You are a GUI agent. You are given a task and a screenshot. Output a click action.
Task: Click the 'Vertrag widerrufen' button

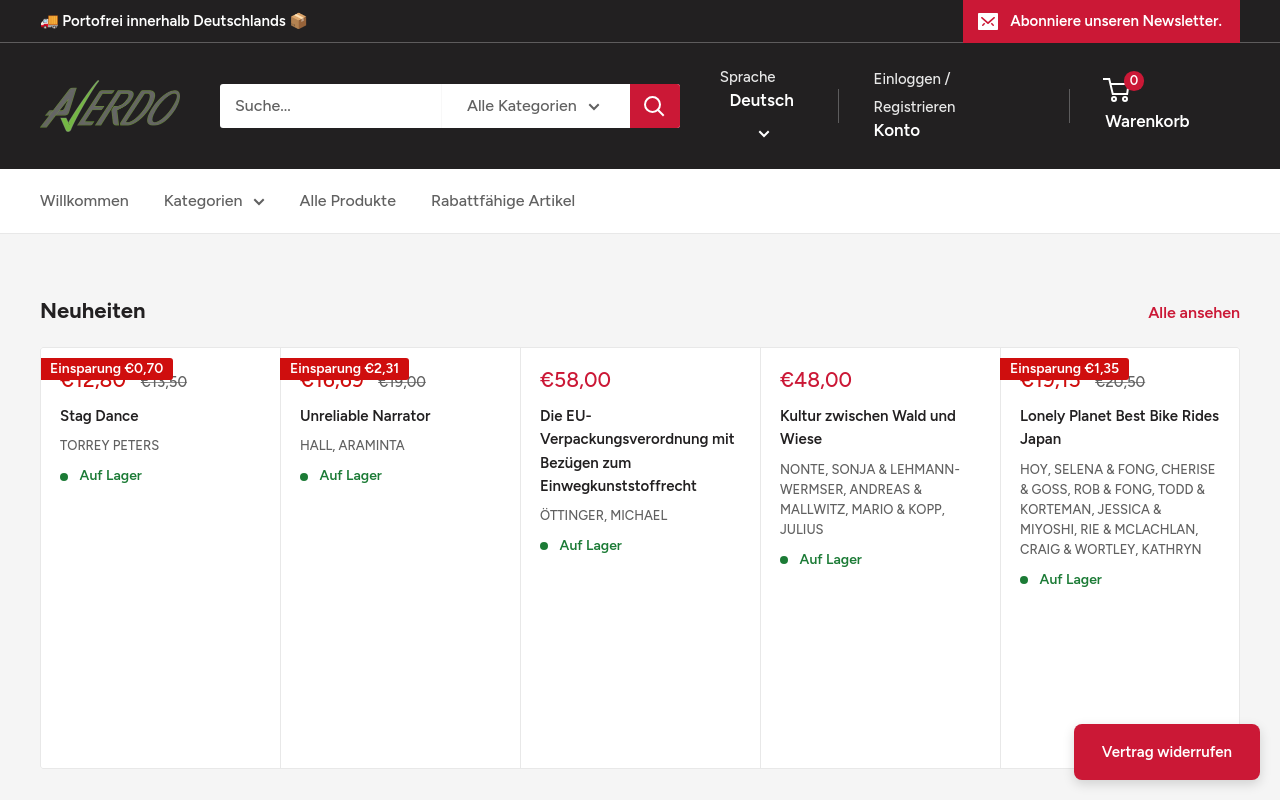[x=1166, y=751]
